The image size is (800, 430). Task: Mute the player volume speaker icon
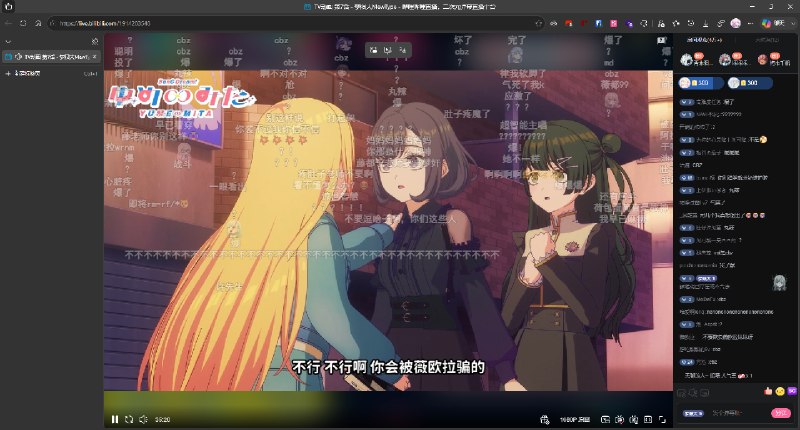[143, 419]
